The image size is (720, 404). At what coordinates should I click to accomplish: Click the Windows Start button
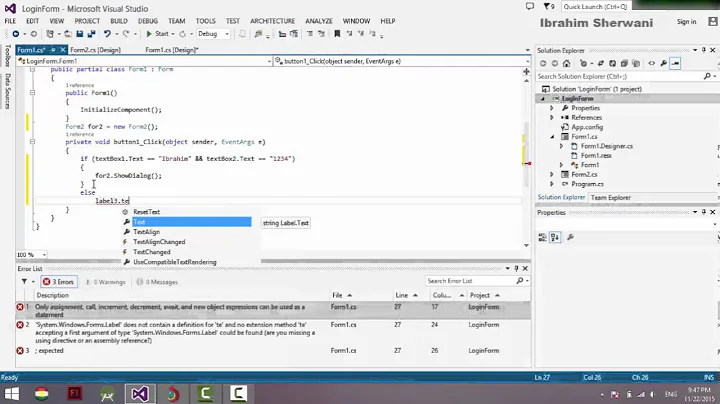coord(11,394)
